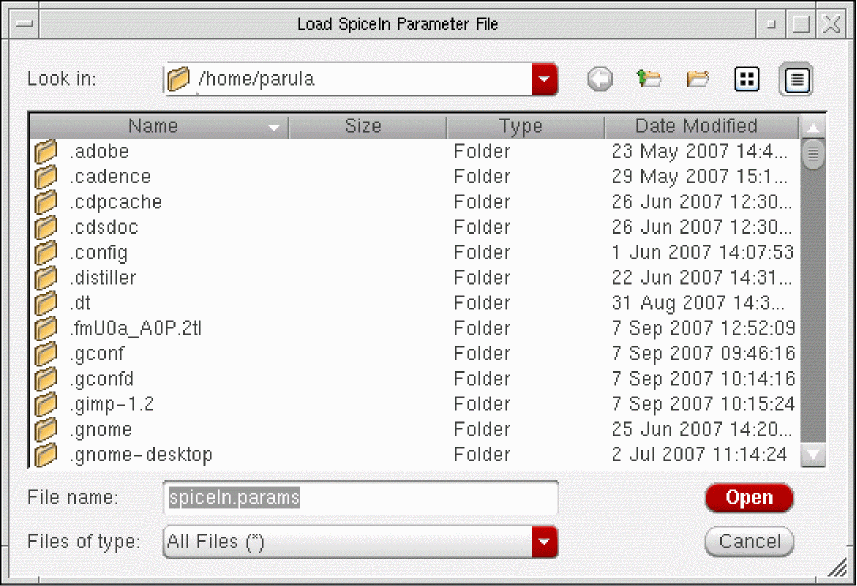Screen dimensions: 857x586
Task: Select the .gnome-desktop folder icon
Action: click(x=46, y=455)
